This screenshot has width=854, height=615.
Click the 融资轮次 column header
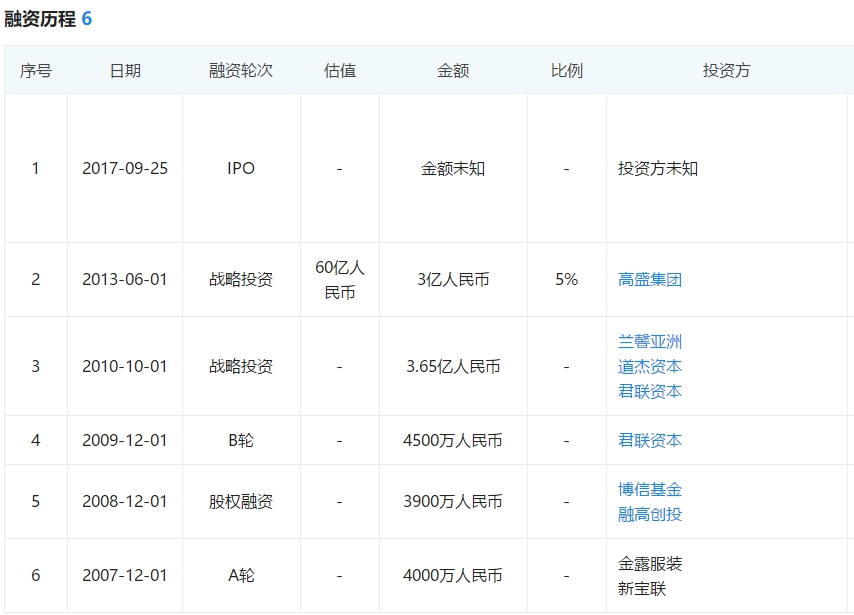[241, 70]
